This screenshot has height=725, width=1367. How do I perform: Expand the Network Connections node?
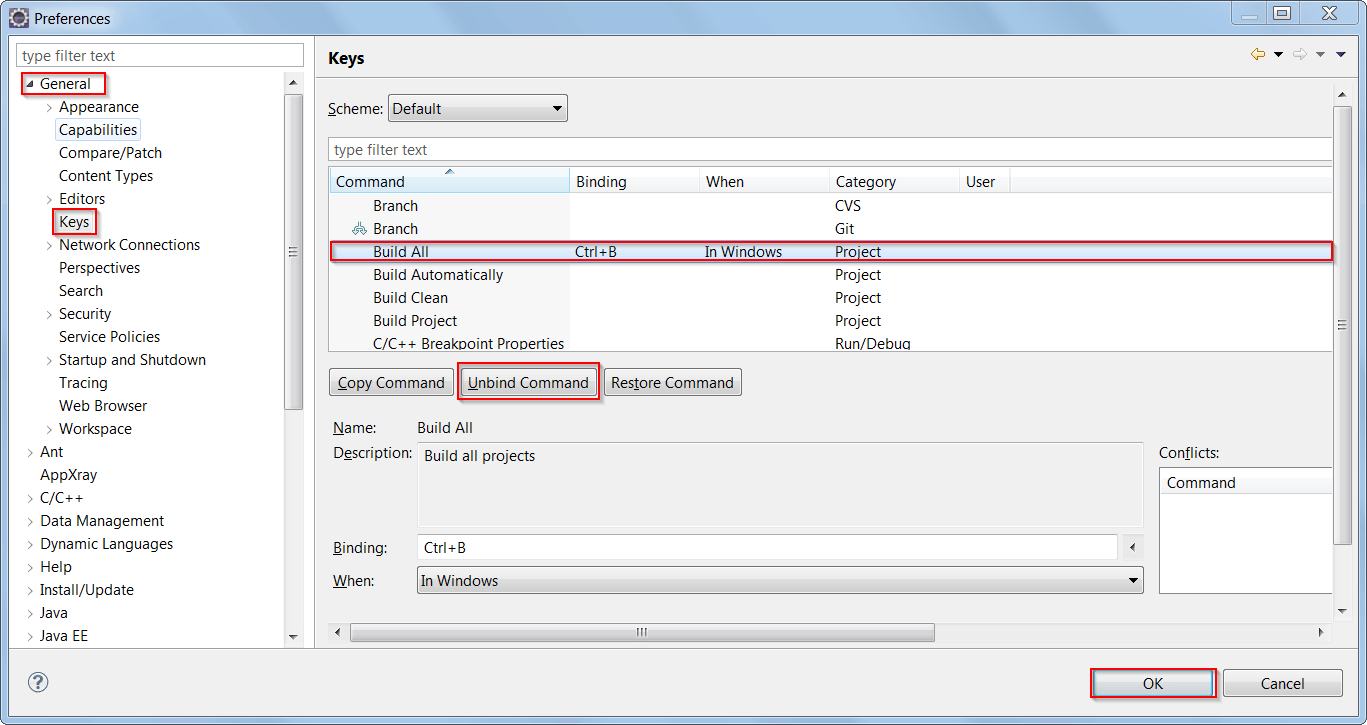click(x=49, y=245)
